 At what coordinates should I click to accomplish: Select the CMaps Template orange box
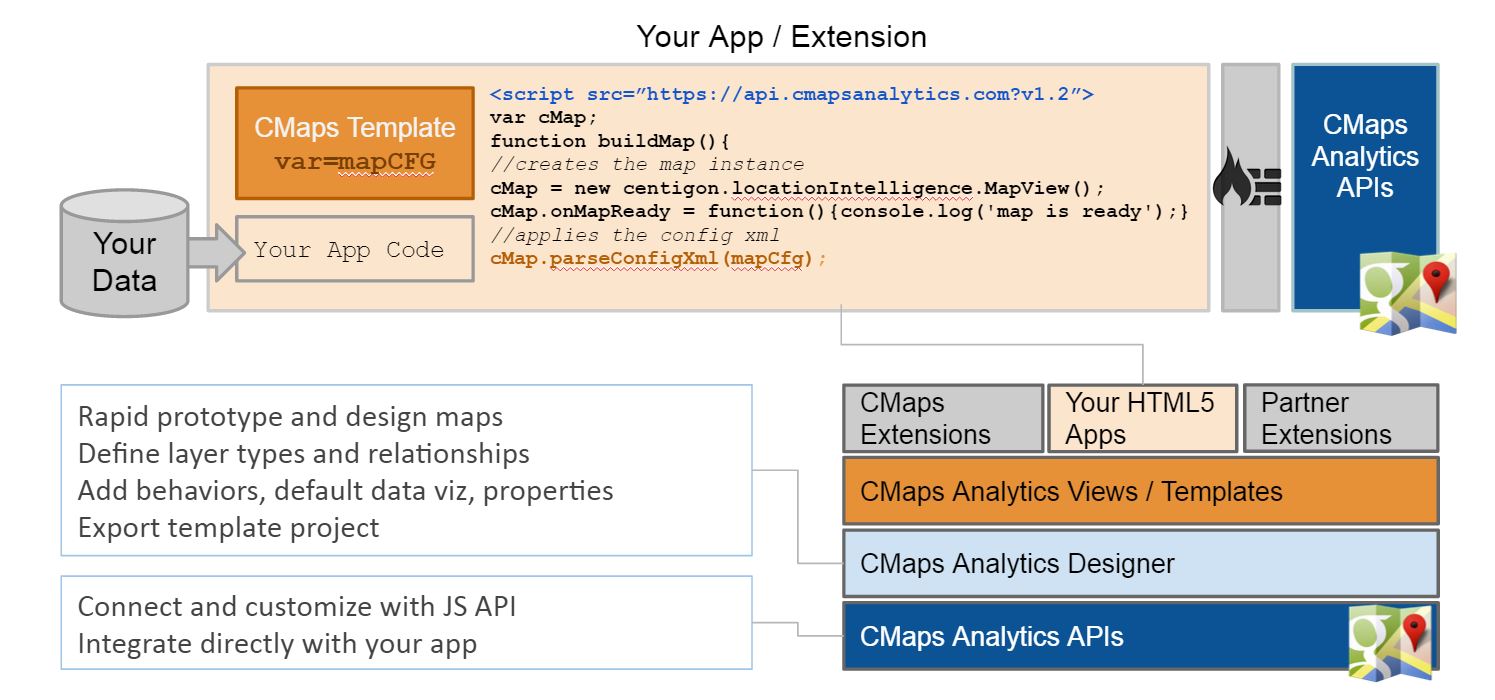pyautogui.click(x=355, y=143)
